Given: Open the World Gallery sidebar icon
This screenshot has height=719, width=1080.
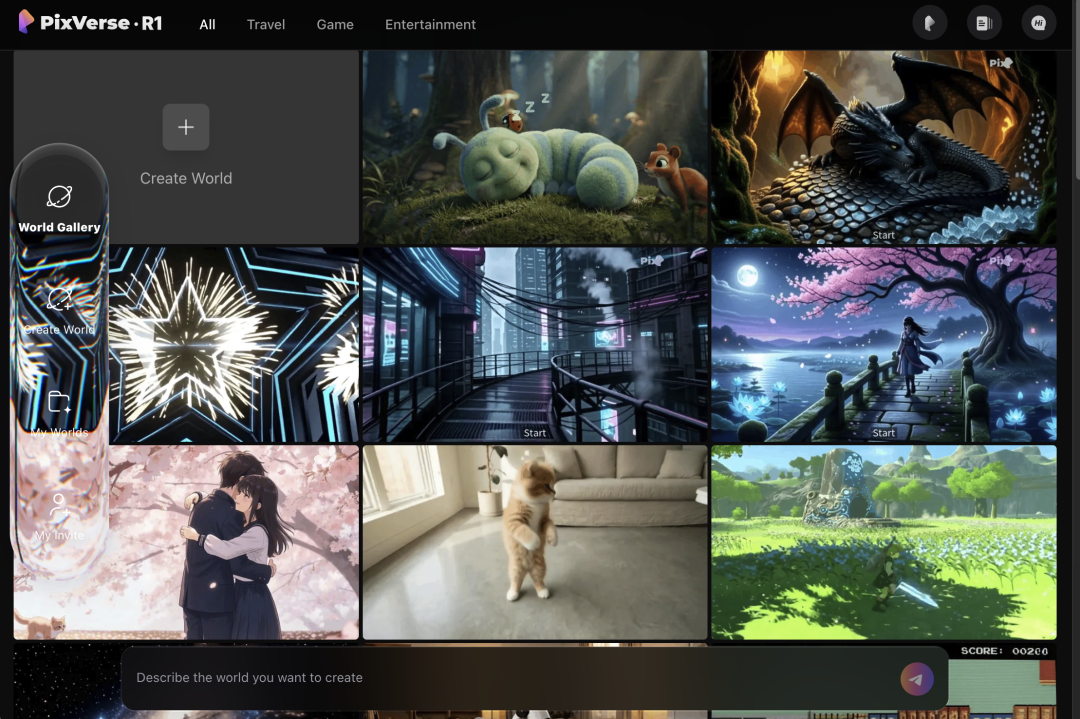Looking at the screenshot, I should tap(59, 196).
